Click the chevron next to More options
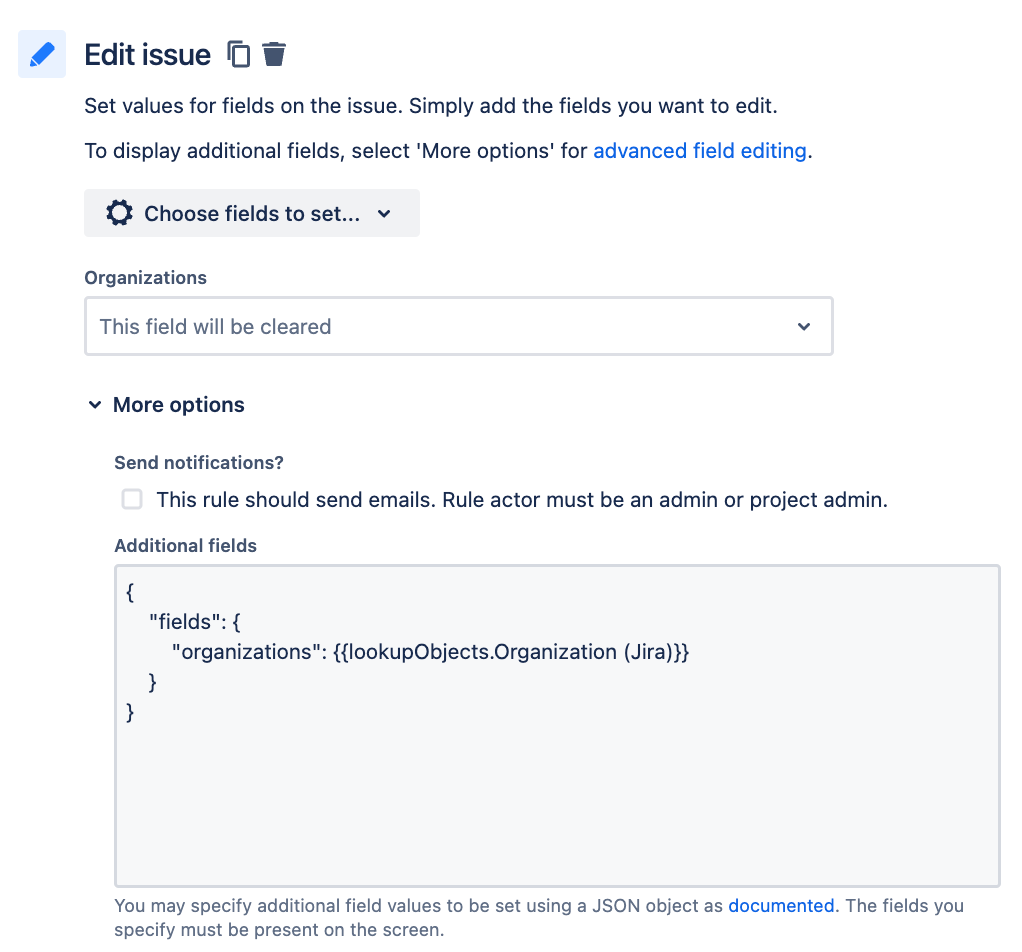 coord(95,404)
